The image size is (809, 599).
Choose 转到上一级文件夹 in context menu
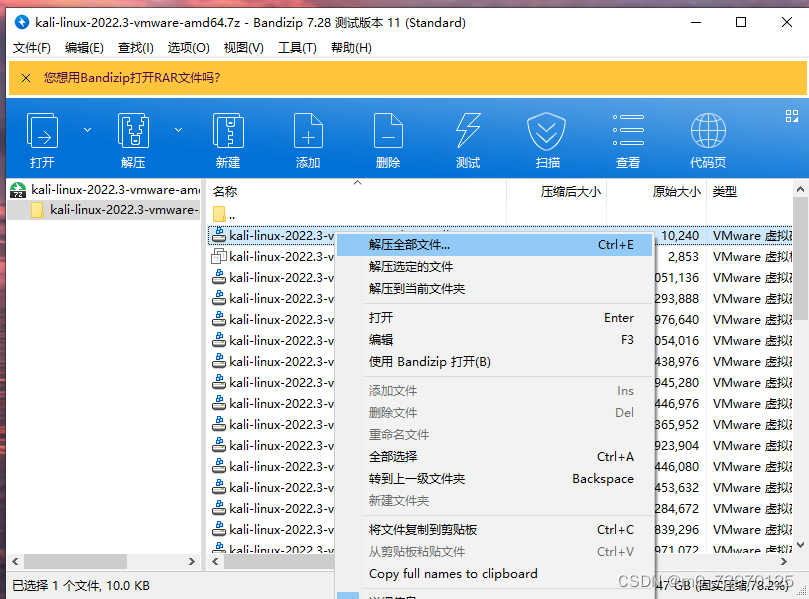coord(494,478)
